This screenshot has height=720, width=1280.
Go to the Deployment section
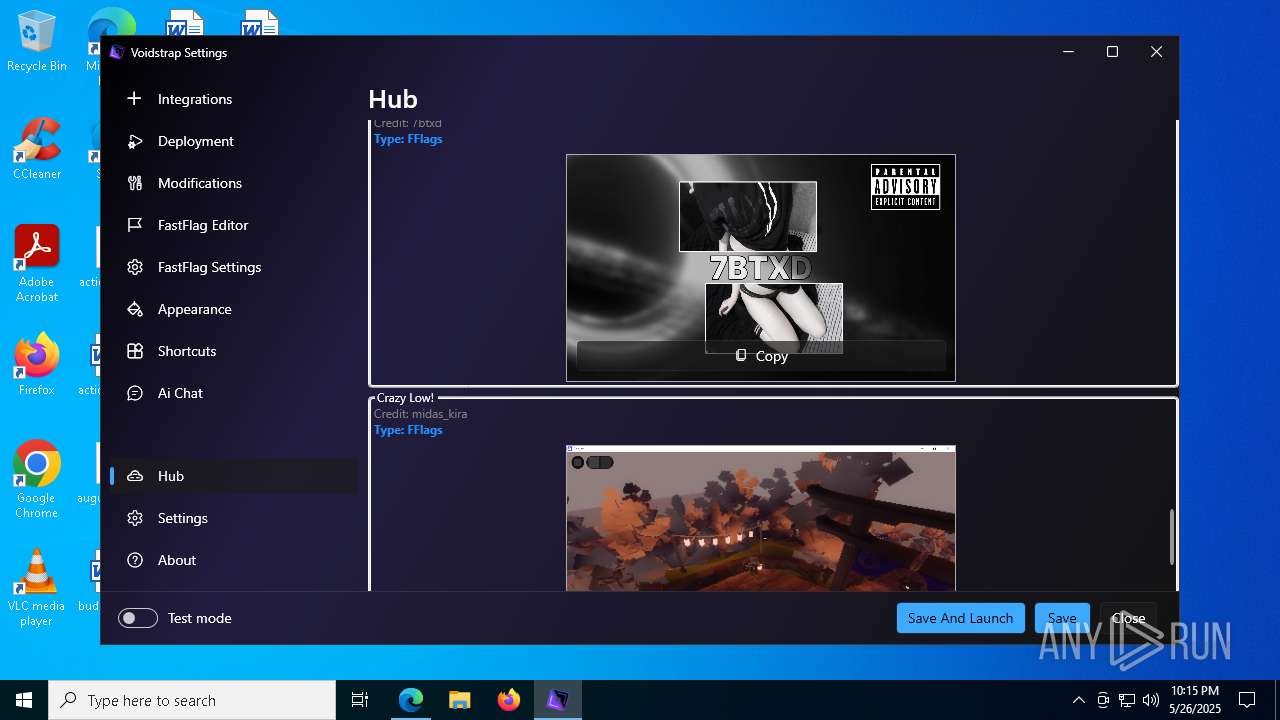pyautogui.click(x=234, y=141)
